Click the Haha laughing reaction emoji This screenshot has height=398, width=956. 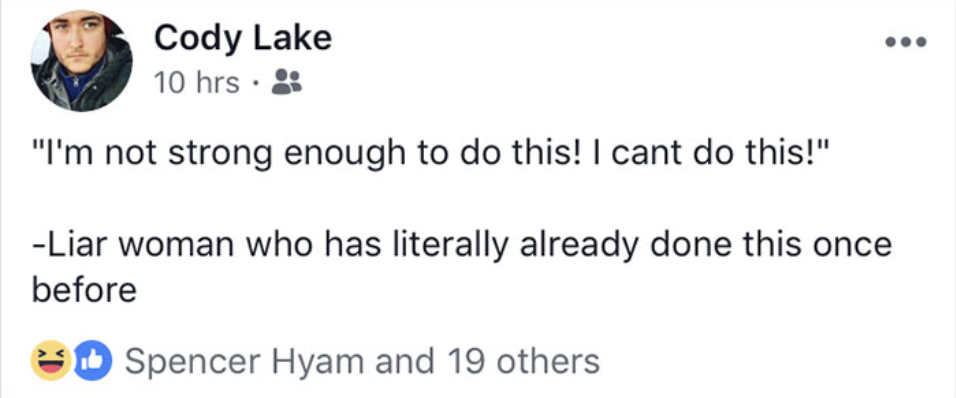click(51, 361)
